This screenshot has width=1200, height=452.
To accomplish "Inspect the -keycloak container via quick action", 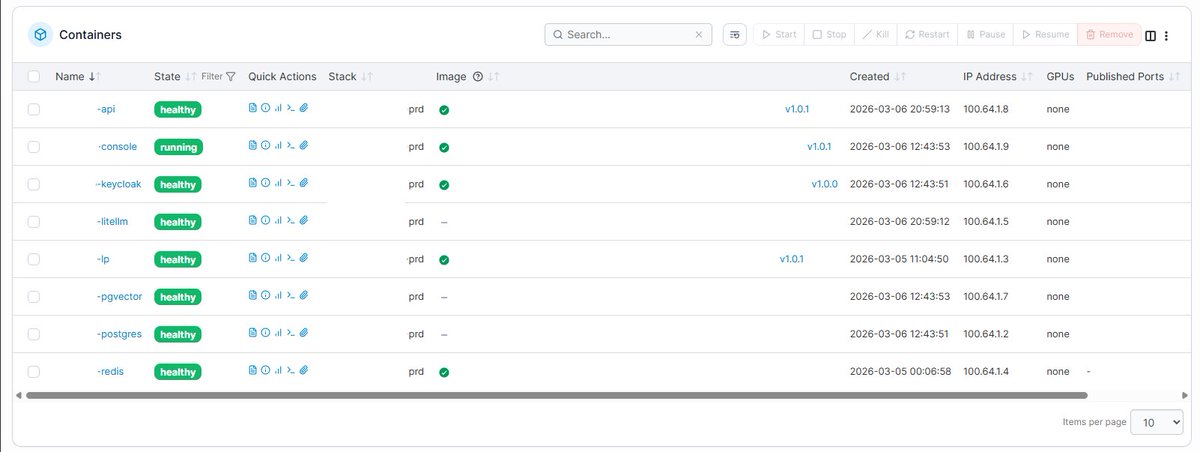I will point(265,183).
